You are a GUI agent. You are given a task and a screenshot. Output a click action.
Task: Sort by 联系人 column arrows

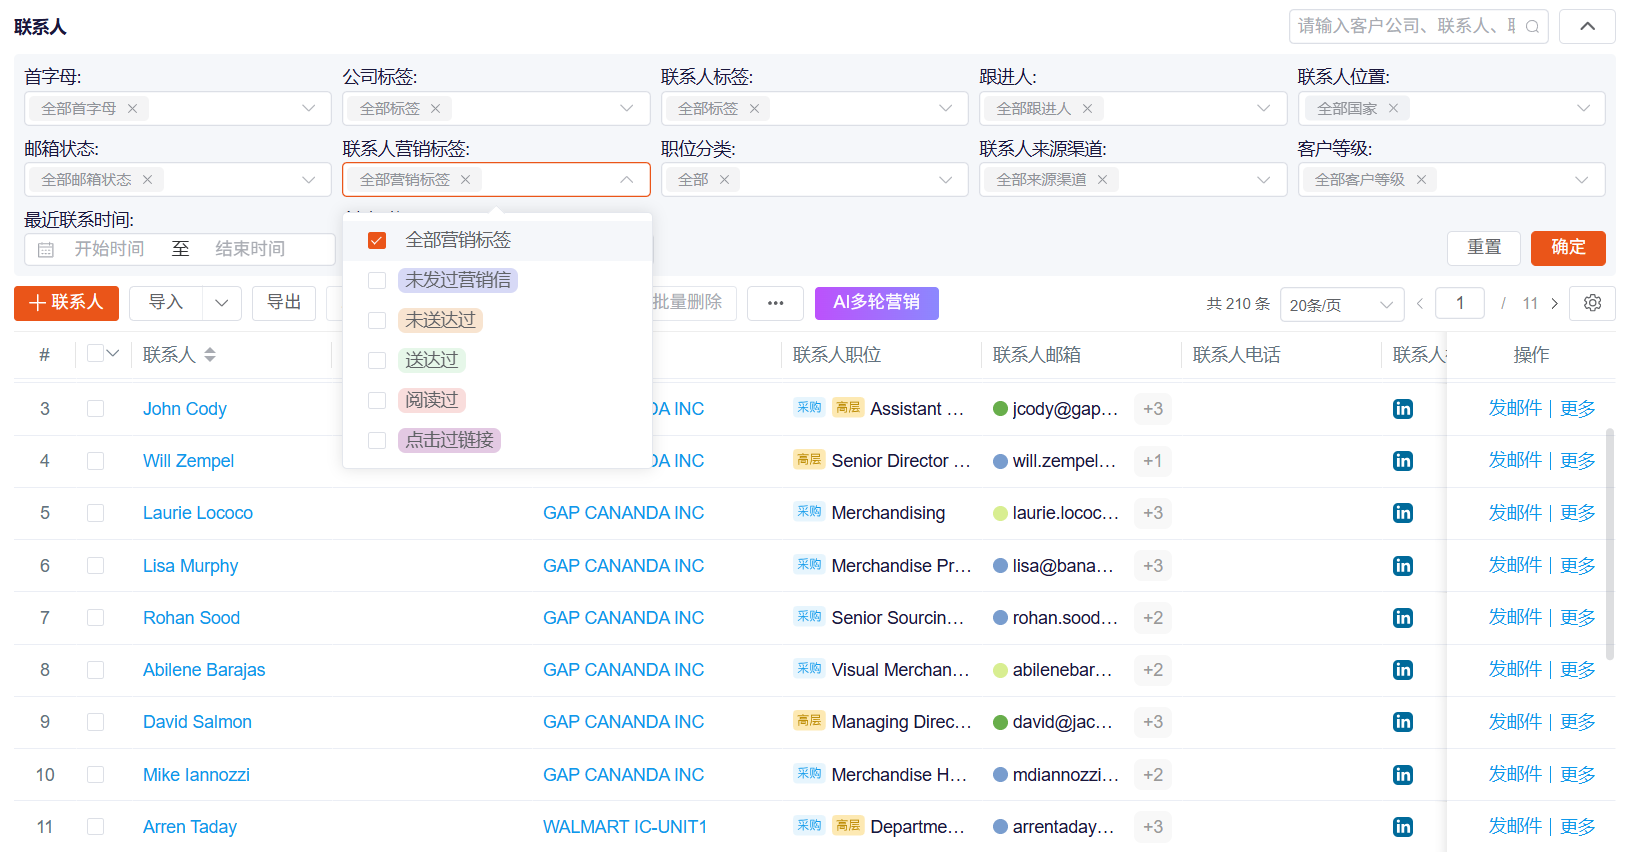click(x=210, y=355)
